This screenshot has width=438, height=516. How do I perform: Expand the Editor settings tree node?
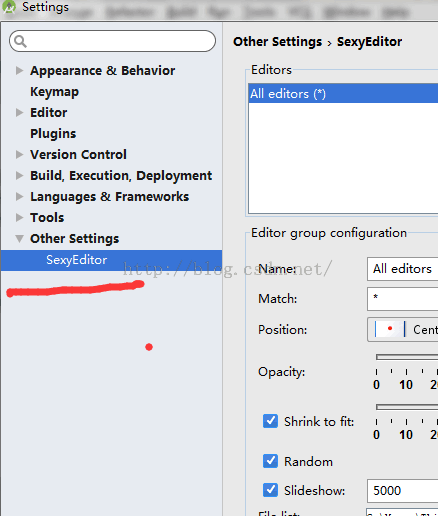(x=19, y=112)
